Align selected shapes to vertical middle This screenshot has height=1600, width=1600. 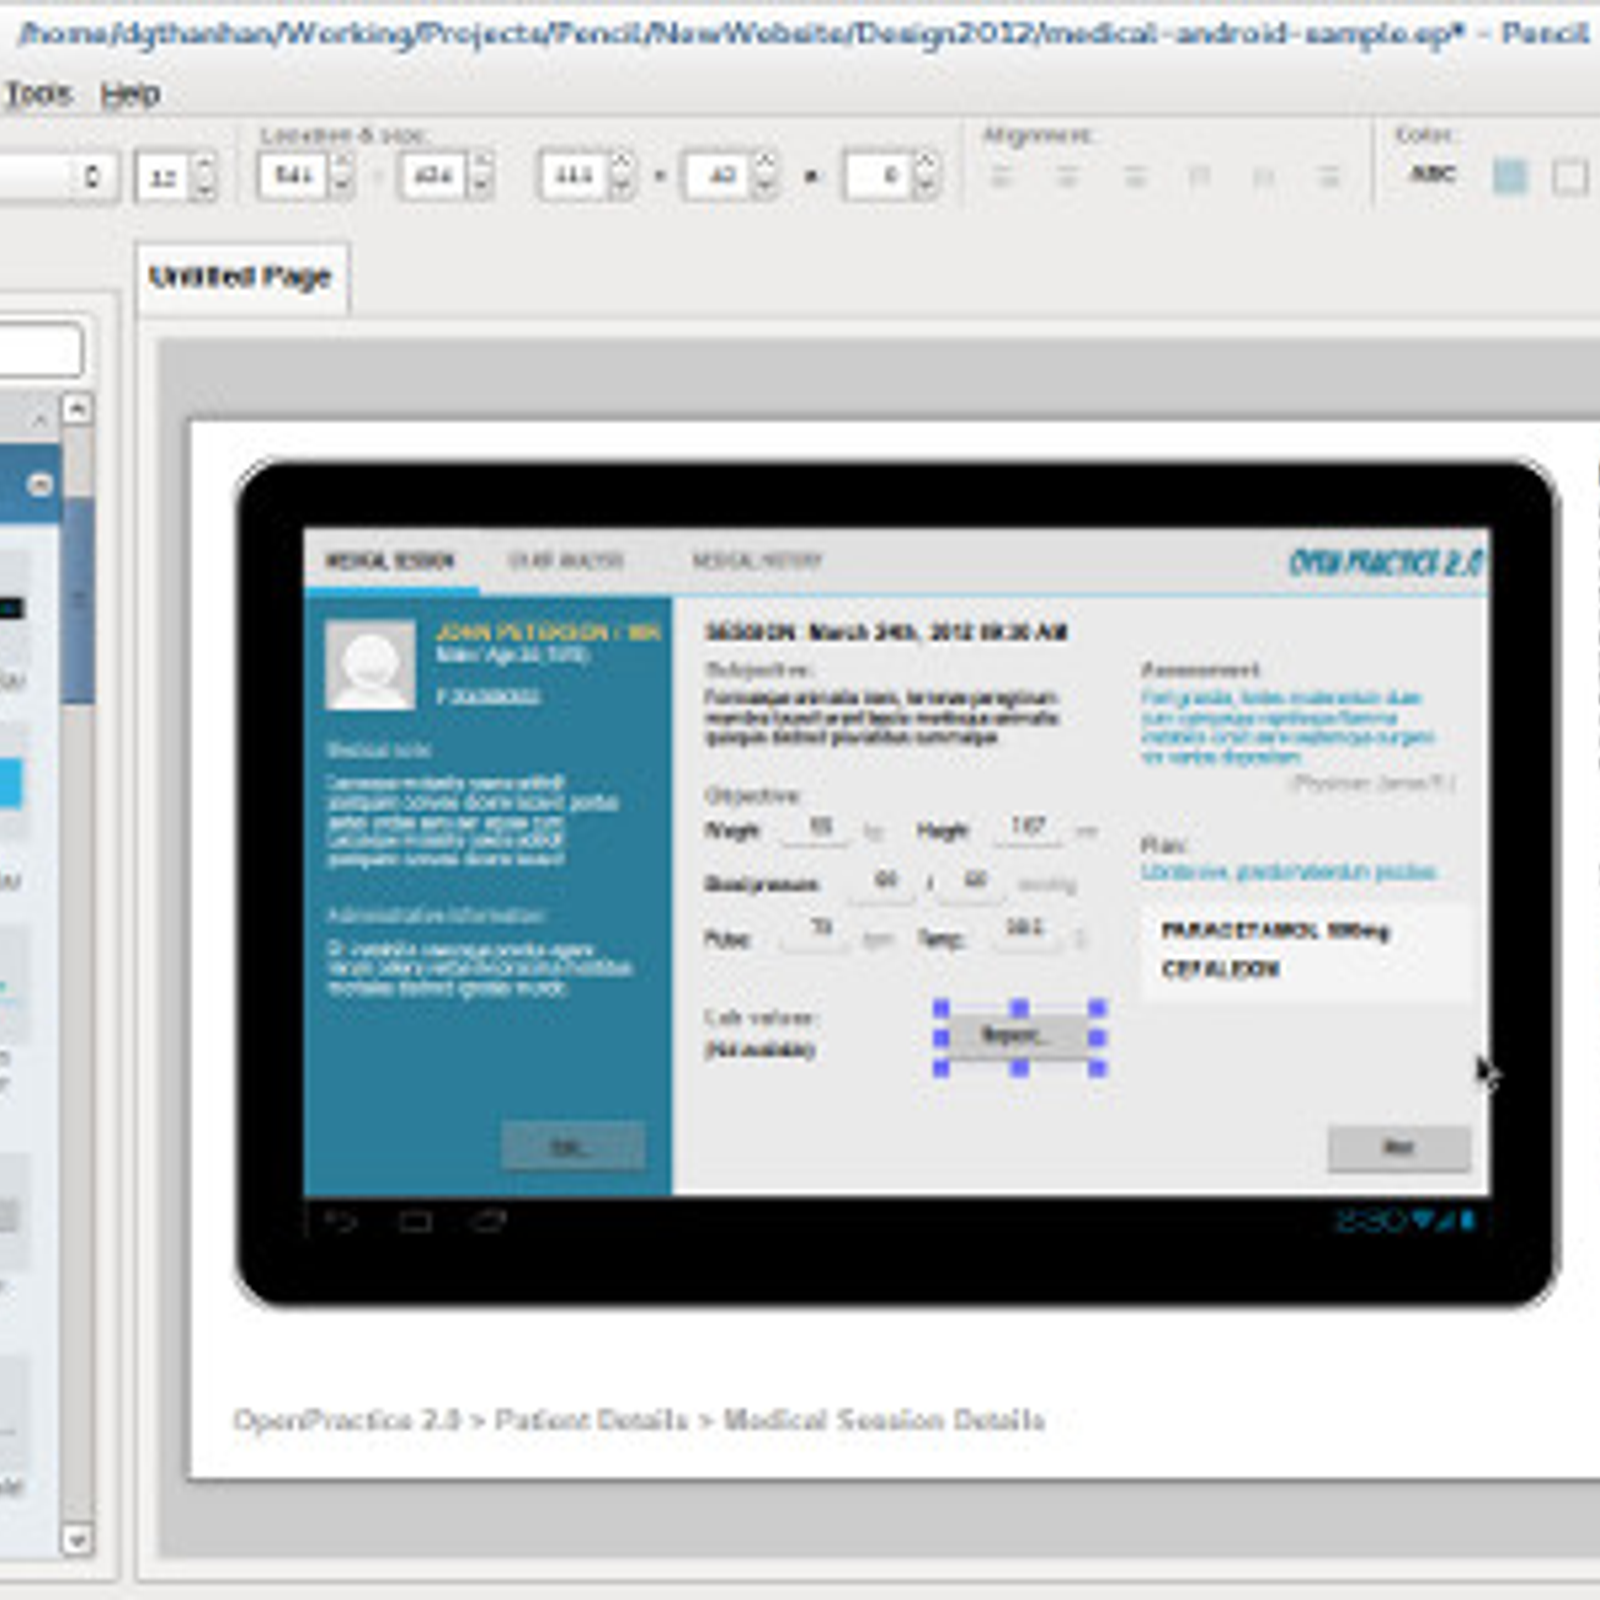coord(1264,177)
